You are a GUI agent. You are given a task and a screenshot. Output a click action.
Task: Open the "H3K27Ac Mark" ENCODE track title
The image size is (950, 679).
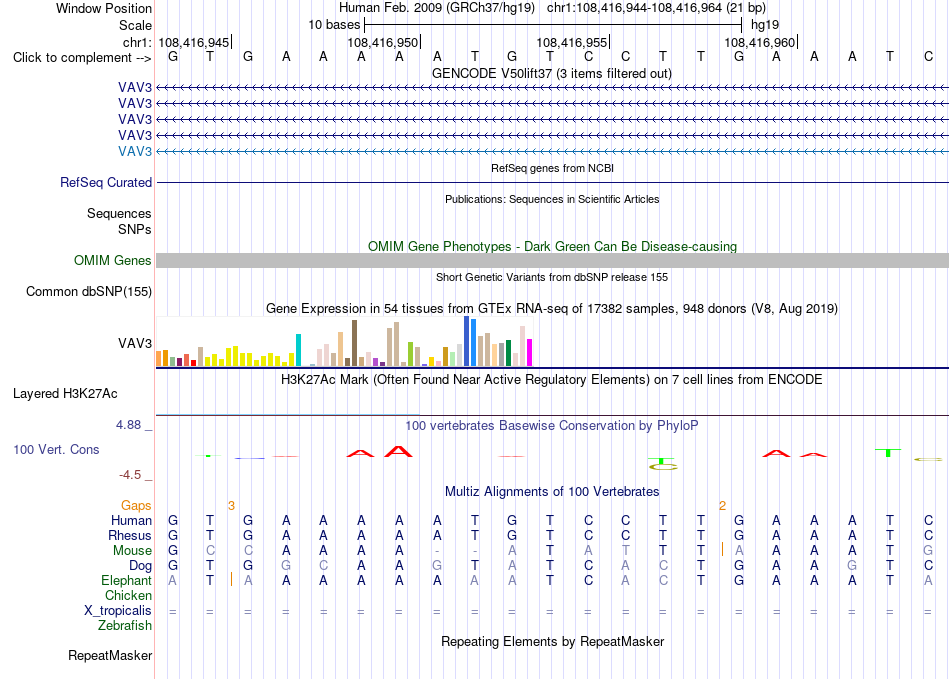(552, 380)
